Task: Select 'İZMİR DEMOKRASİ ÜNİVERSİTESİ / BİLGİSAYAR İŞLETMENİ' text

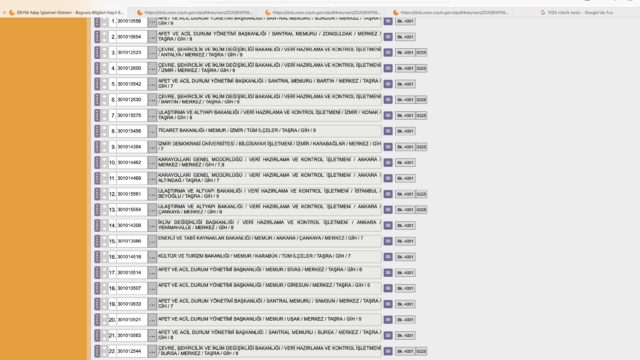Action: pos(269,147)
